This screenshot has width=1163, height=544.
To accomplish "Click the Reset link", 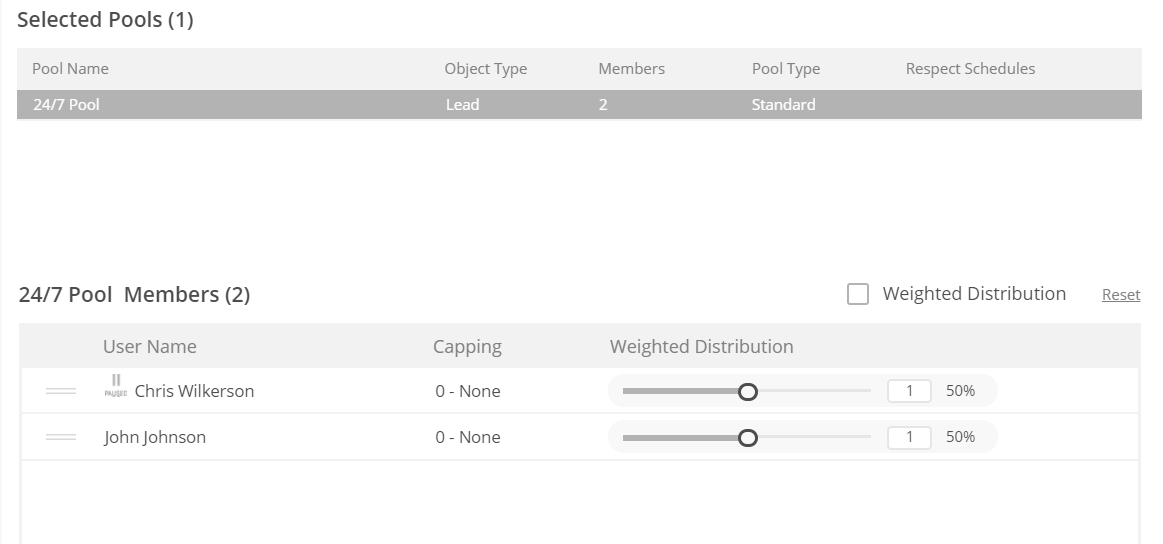I will click(1120, 295).
